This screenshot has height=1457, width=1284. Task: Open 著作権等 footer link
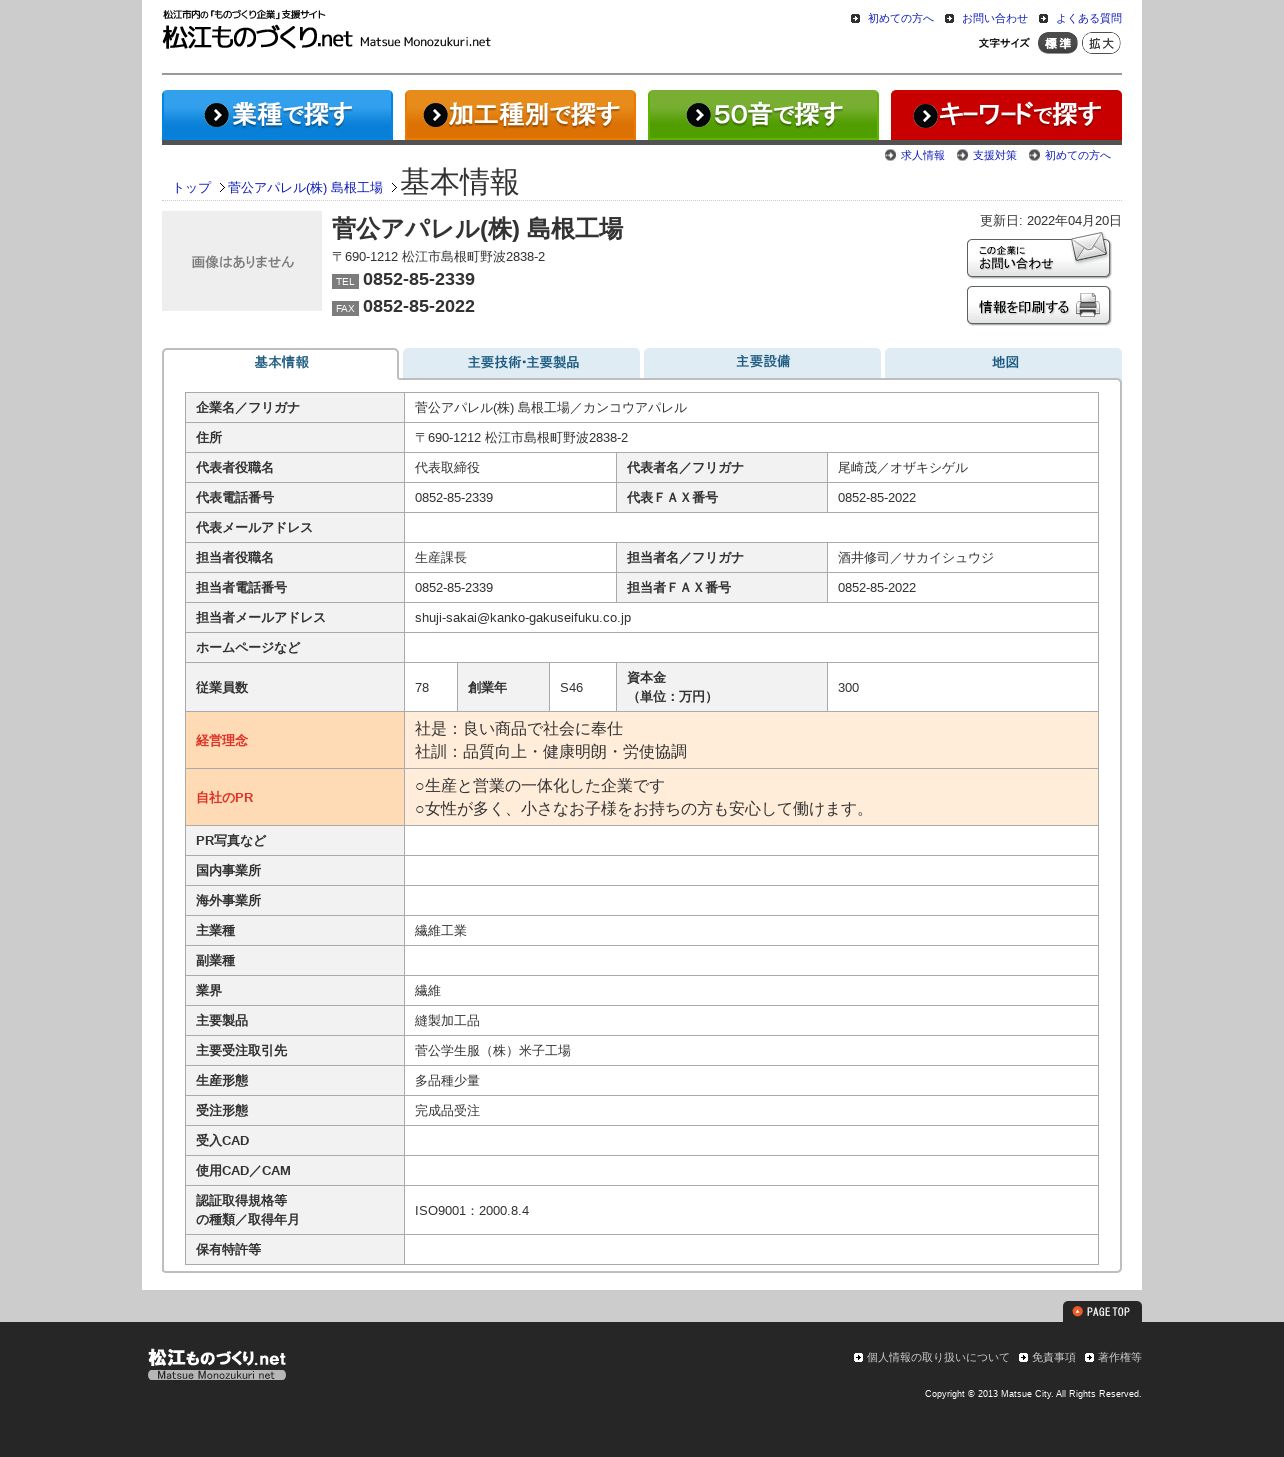(x=1119, y=1358)
